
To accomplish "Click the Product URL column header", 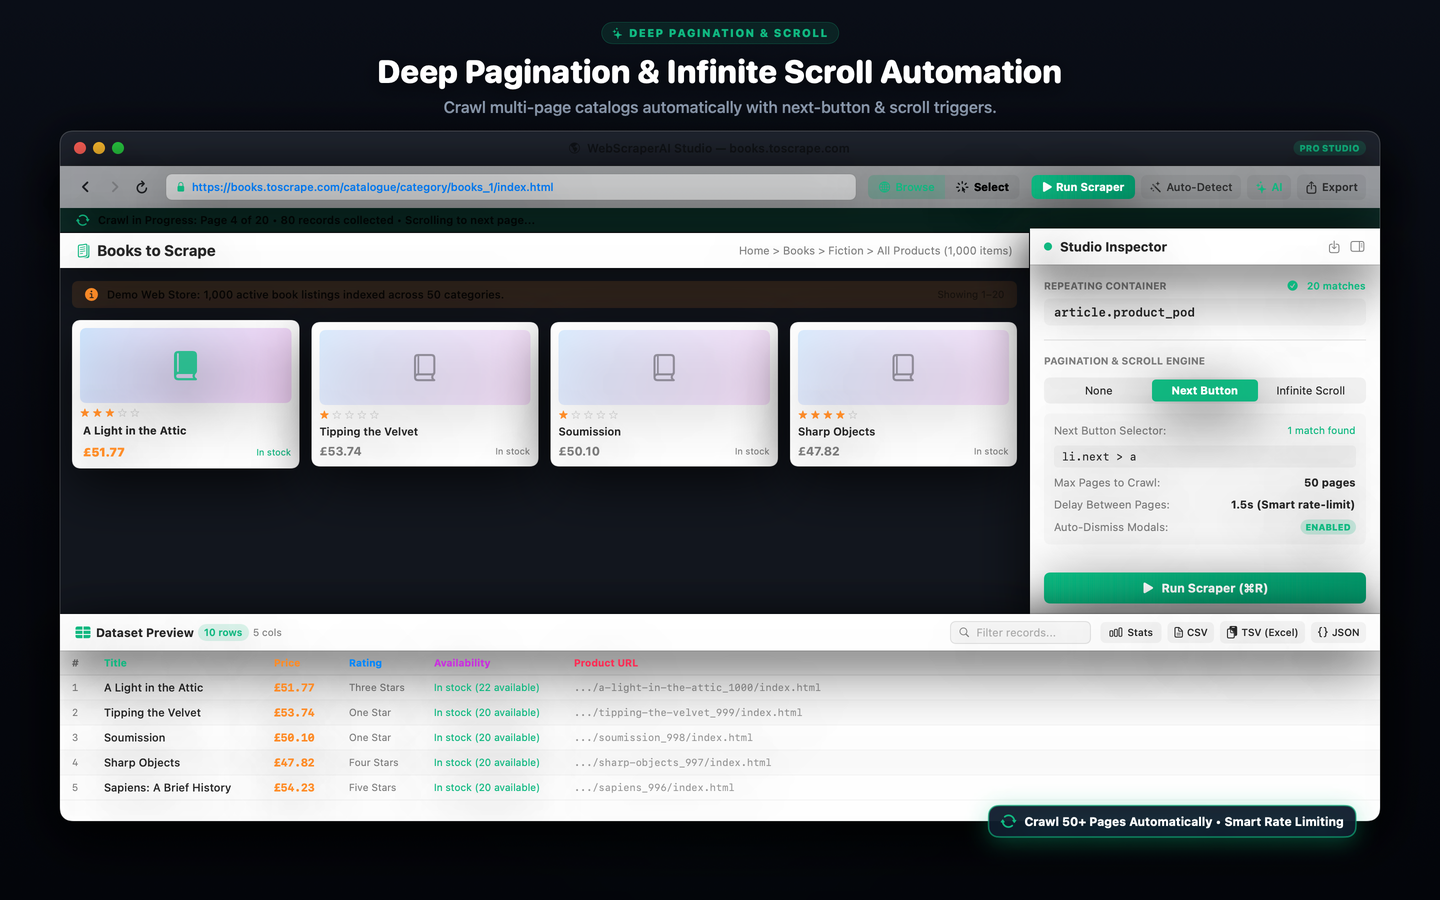I will click(x=606, y=663).
